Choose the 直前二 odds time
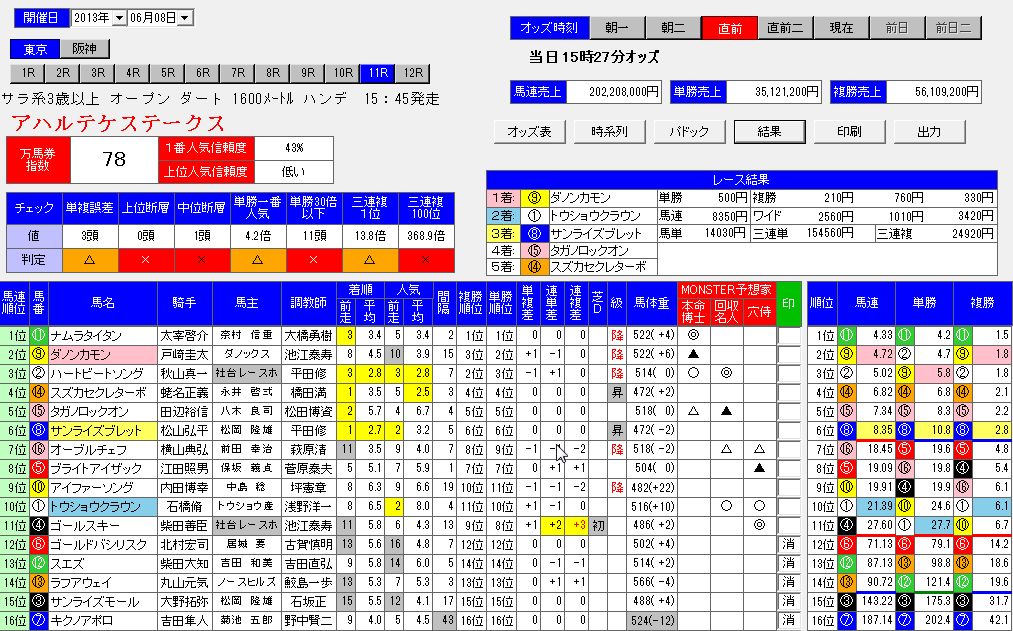1013x631 pixels. (785, 28)
